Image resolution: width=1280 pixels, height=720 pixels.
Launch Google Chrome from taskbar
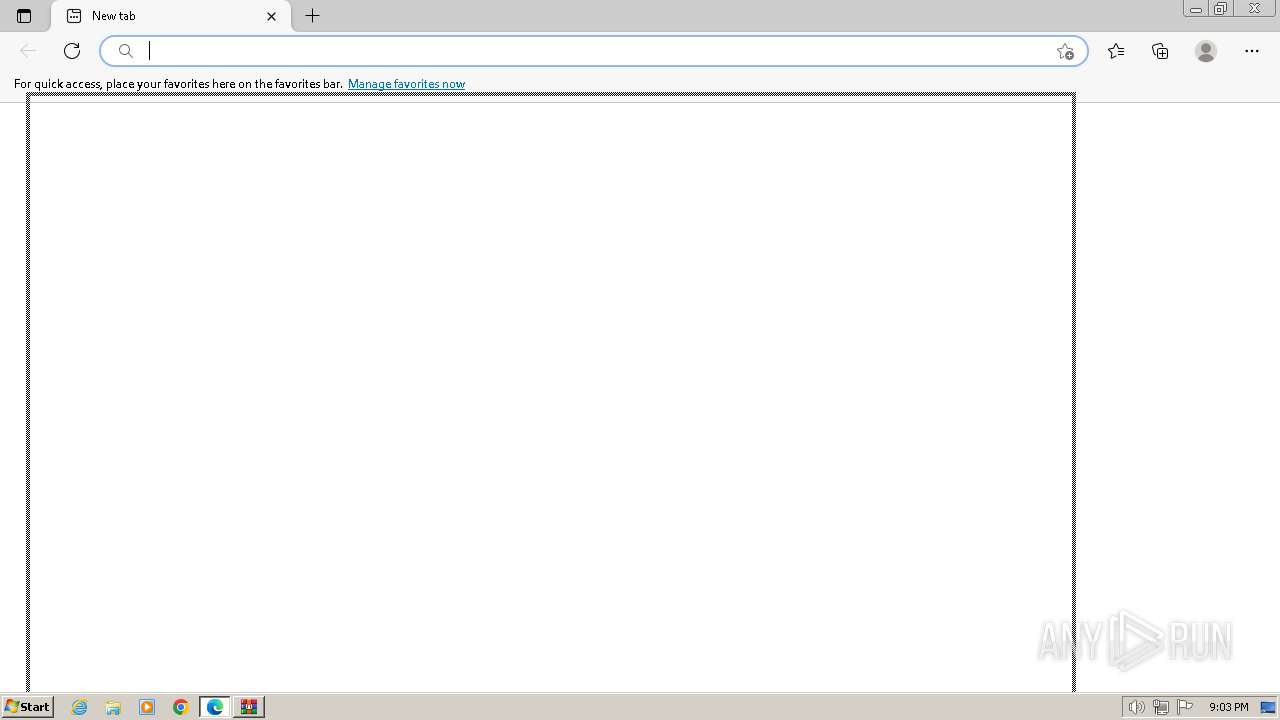(181, 707)
